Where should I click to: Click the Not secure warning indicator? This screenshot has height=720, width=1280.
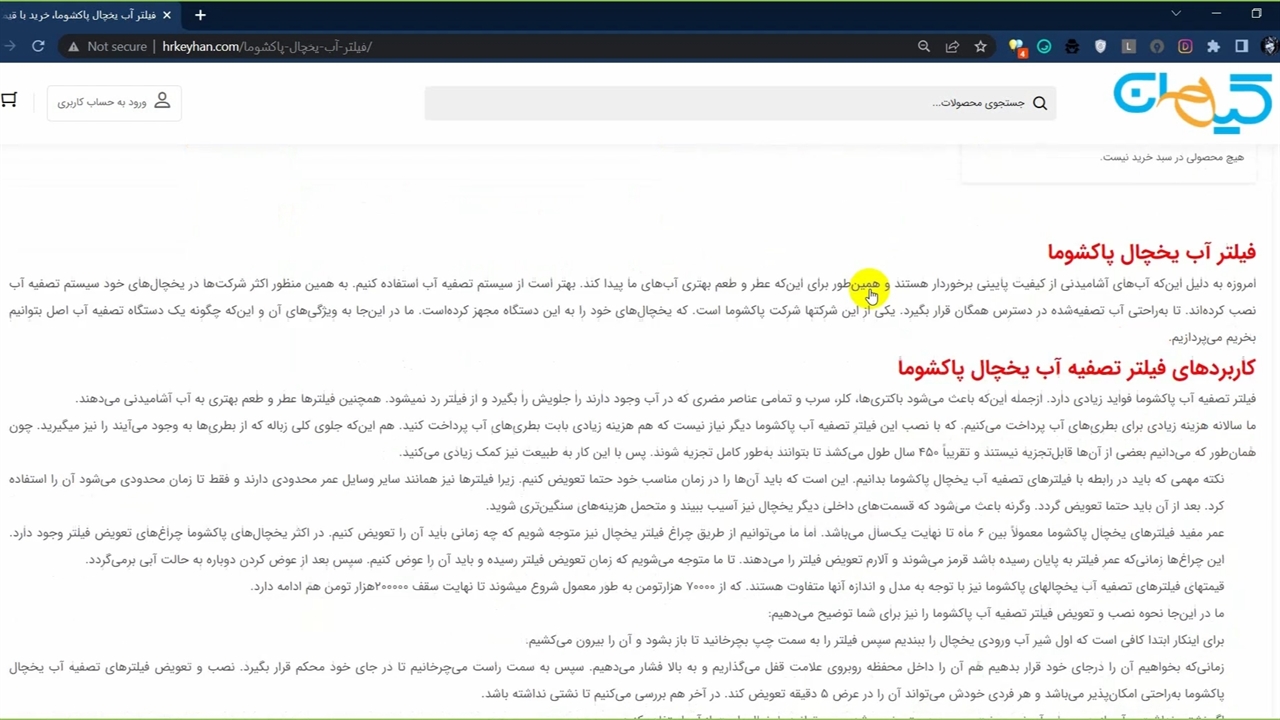pyautogui.click(x=108, y=46)
